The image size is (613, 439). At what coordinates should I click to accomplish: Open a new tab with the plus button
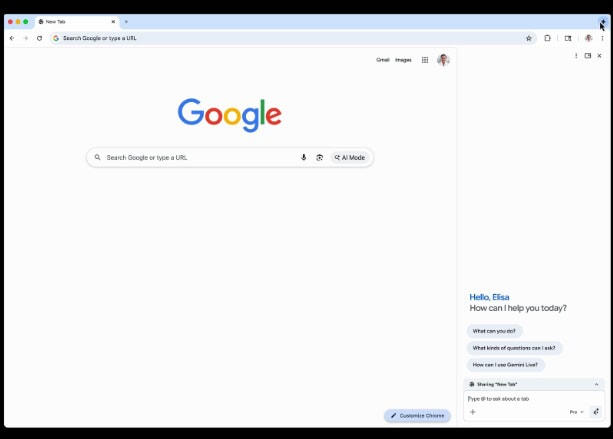(126, 21)
